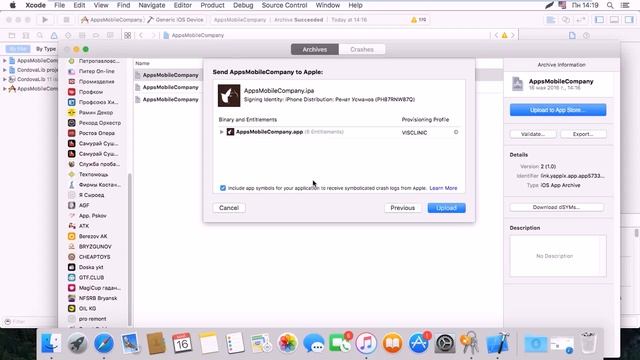Toggle the Debug area visibility
640x360 pixels.
point(614,20)
